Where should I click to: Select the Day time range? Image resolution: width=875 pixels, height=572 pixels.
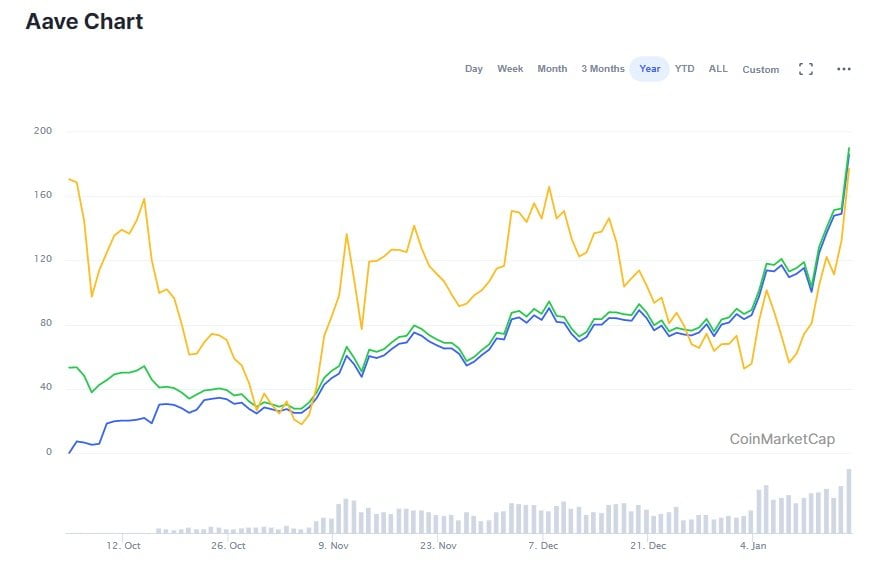[x=473, y=69]
